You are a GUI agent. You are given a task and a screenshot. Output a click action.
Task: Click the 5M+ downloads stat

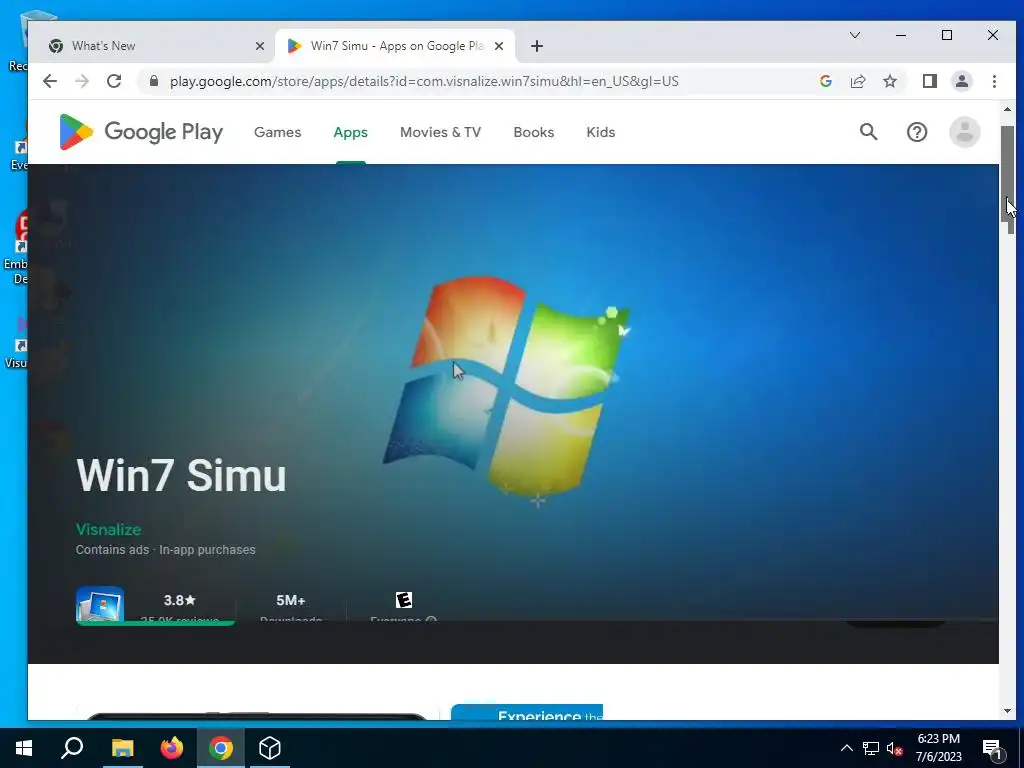291,600
